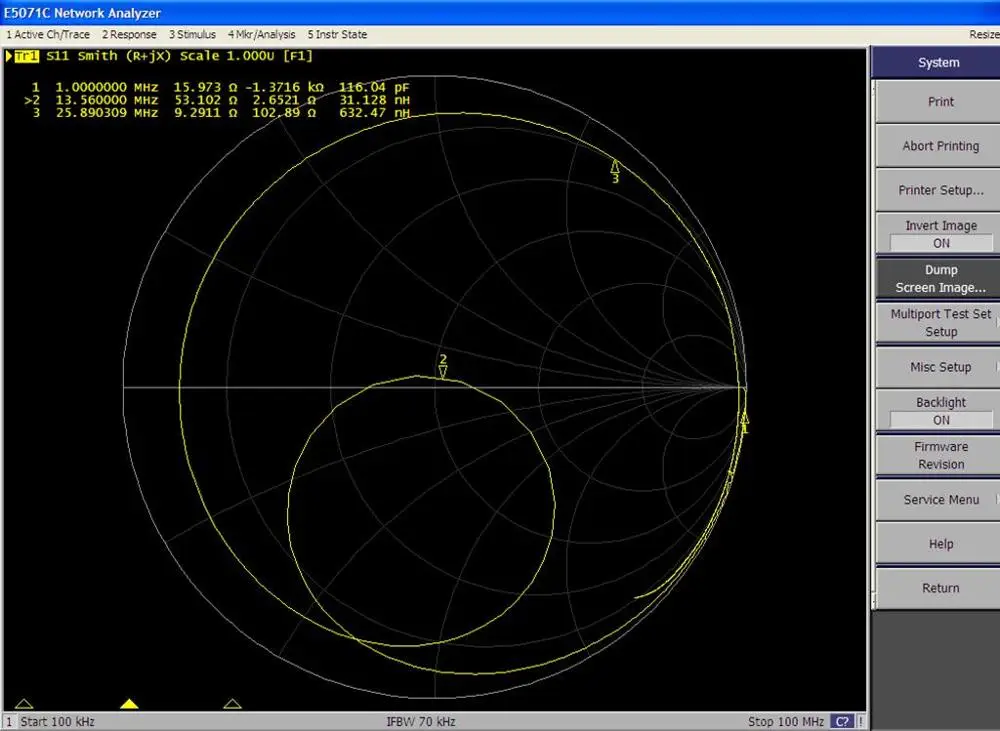
Task: Click marker 1 triangle at chart right edge
Action: click(743, 418)
